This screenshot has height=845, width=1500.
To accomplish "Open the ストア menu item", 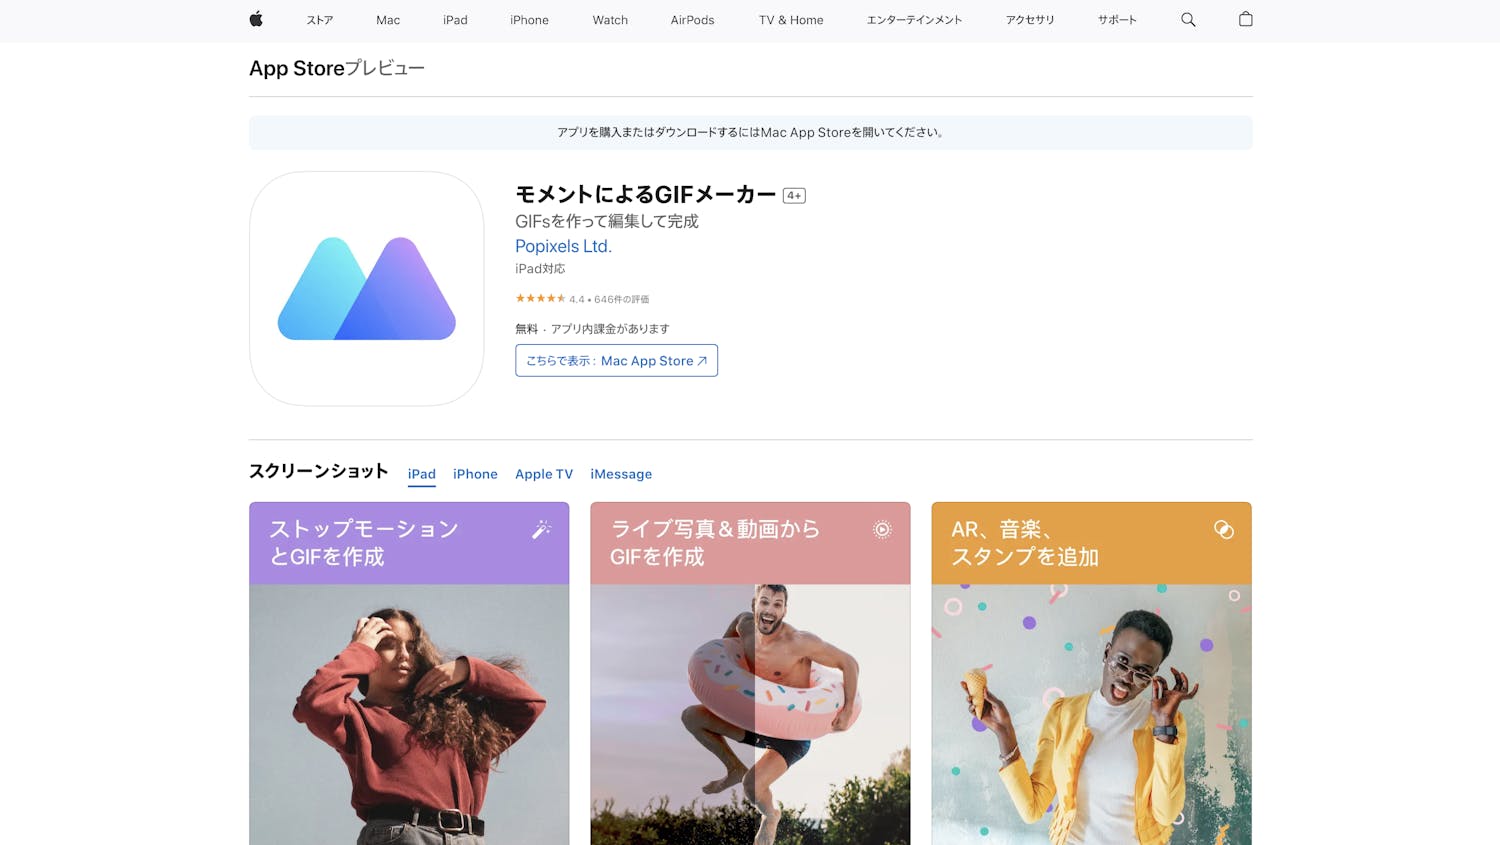I will tap(320, 20).
